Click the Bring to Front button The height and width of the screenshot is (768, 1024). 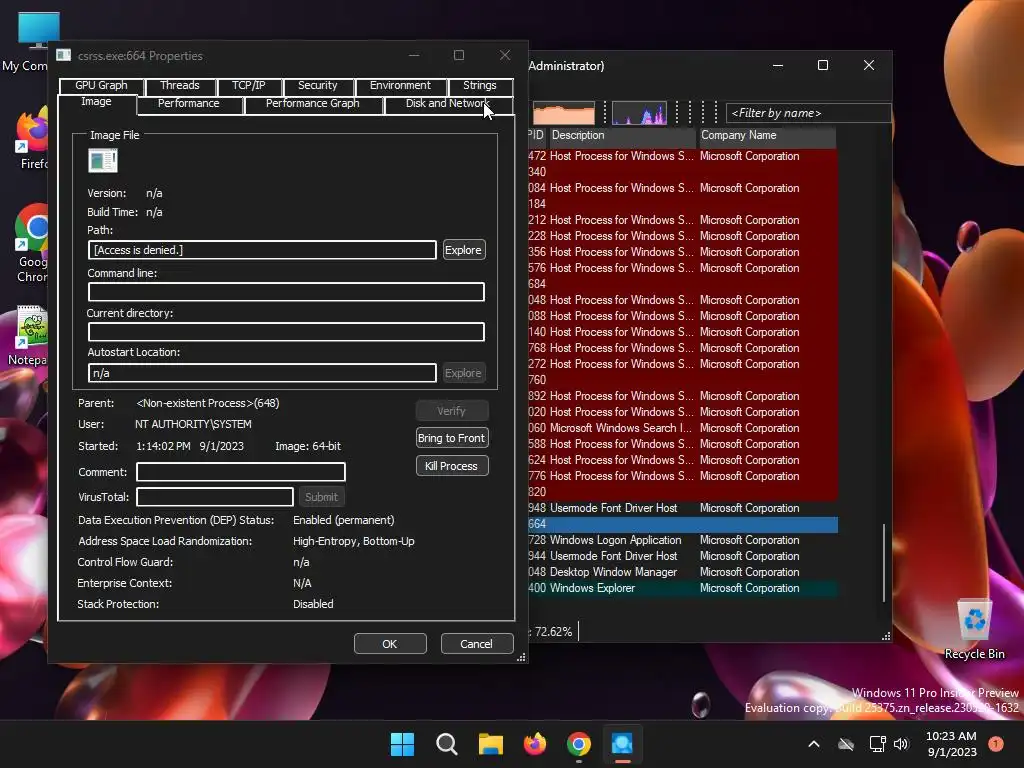click(x=452, y=438)
